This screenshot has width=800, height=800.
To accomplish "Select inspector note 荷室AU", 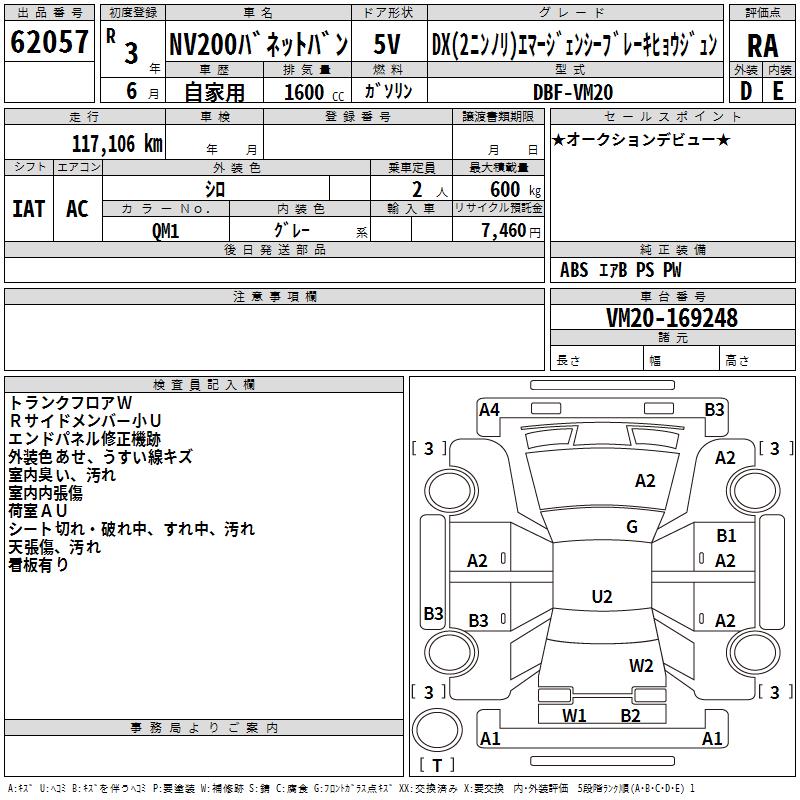I will [x=38, y=511].
